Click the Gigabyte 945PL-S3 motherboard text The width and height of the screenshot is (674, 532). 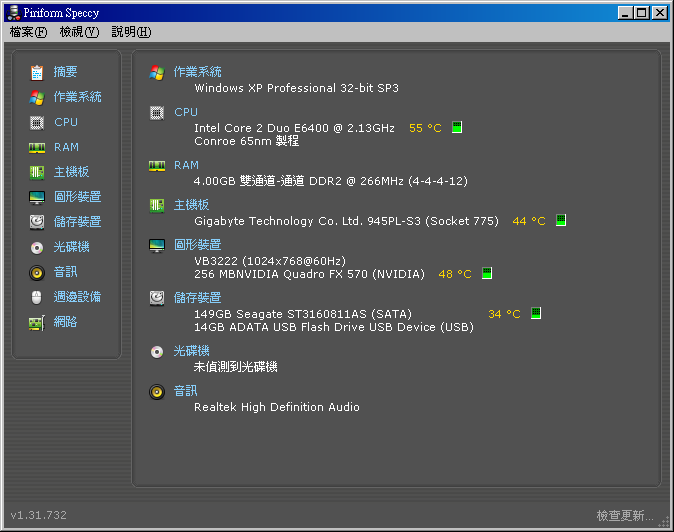(x=346, y=221)
